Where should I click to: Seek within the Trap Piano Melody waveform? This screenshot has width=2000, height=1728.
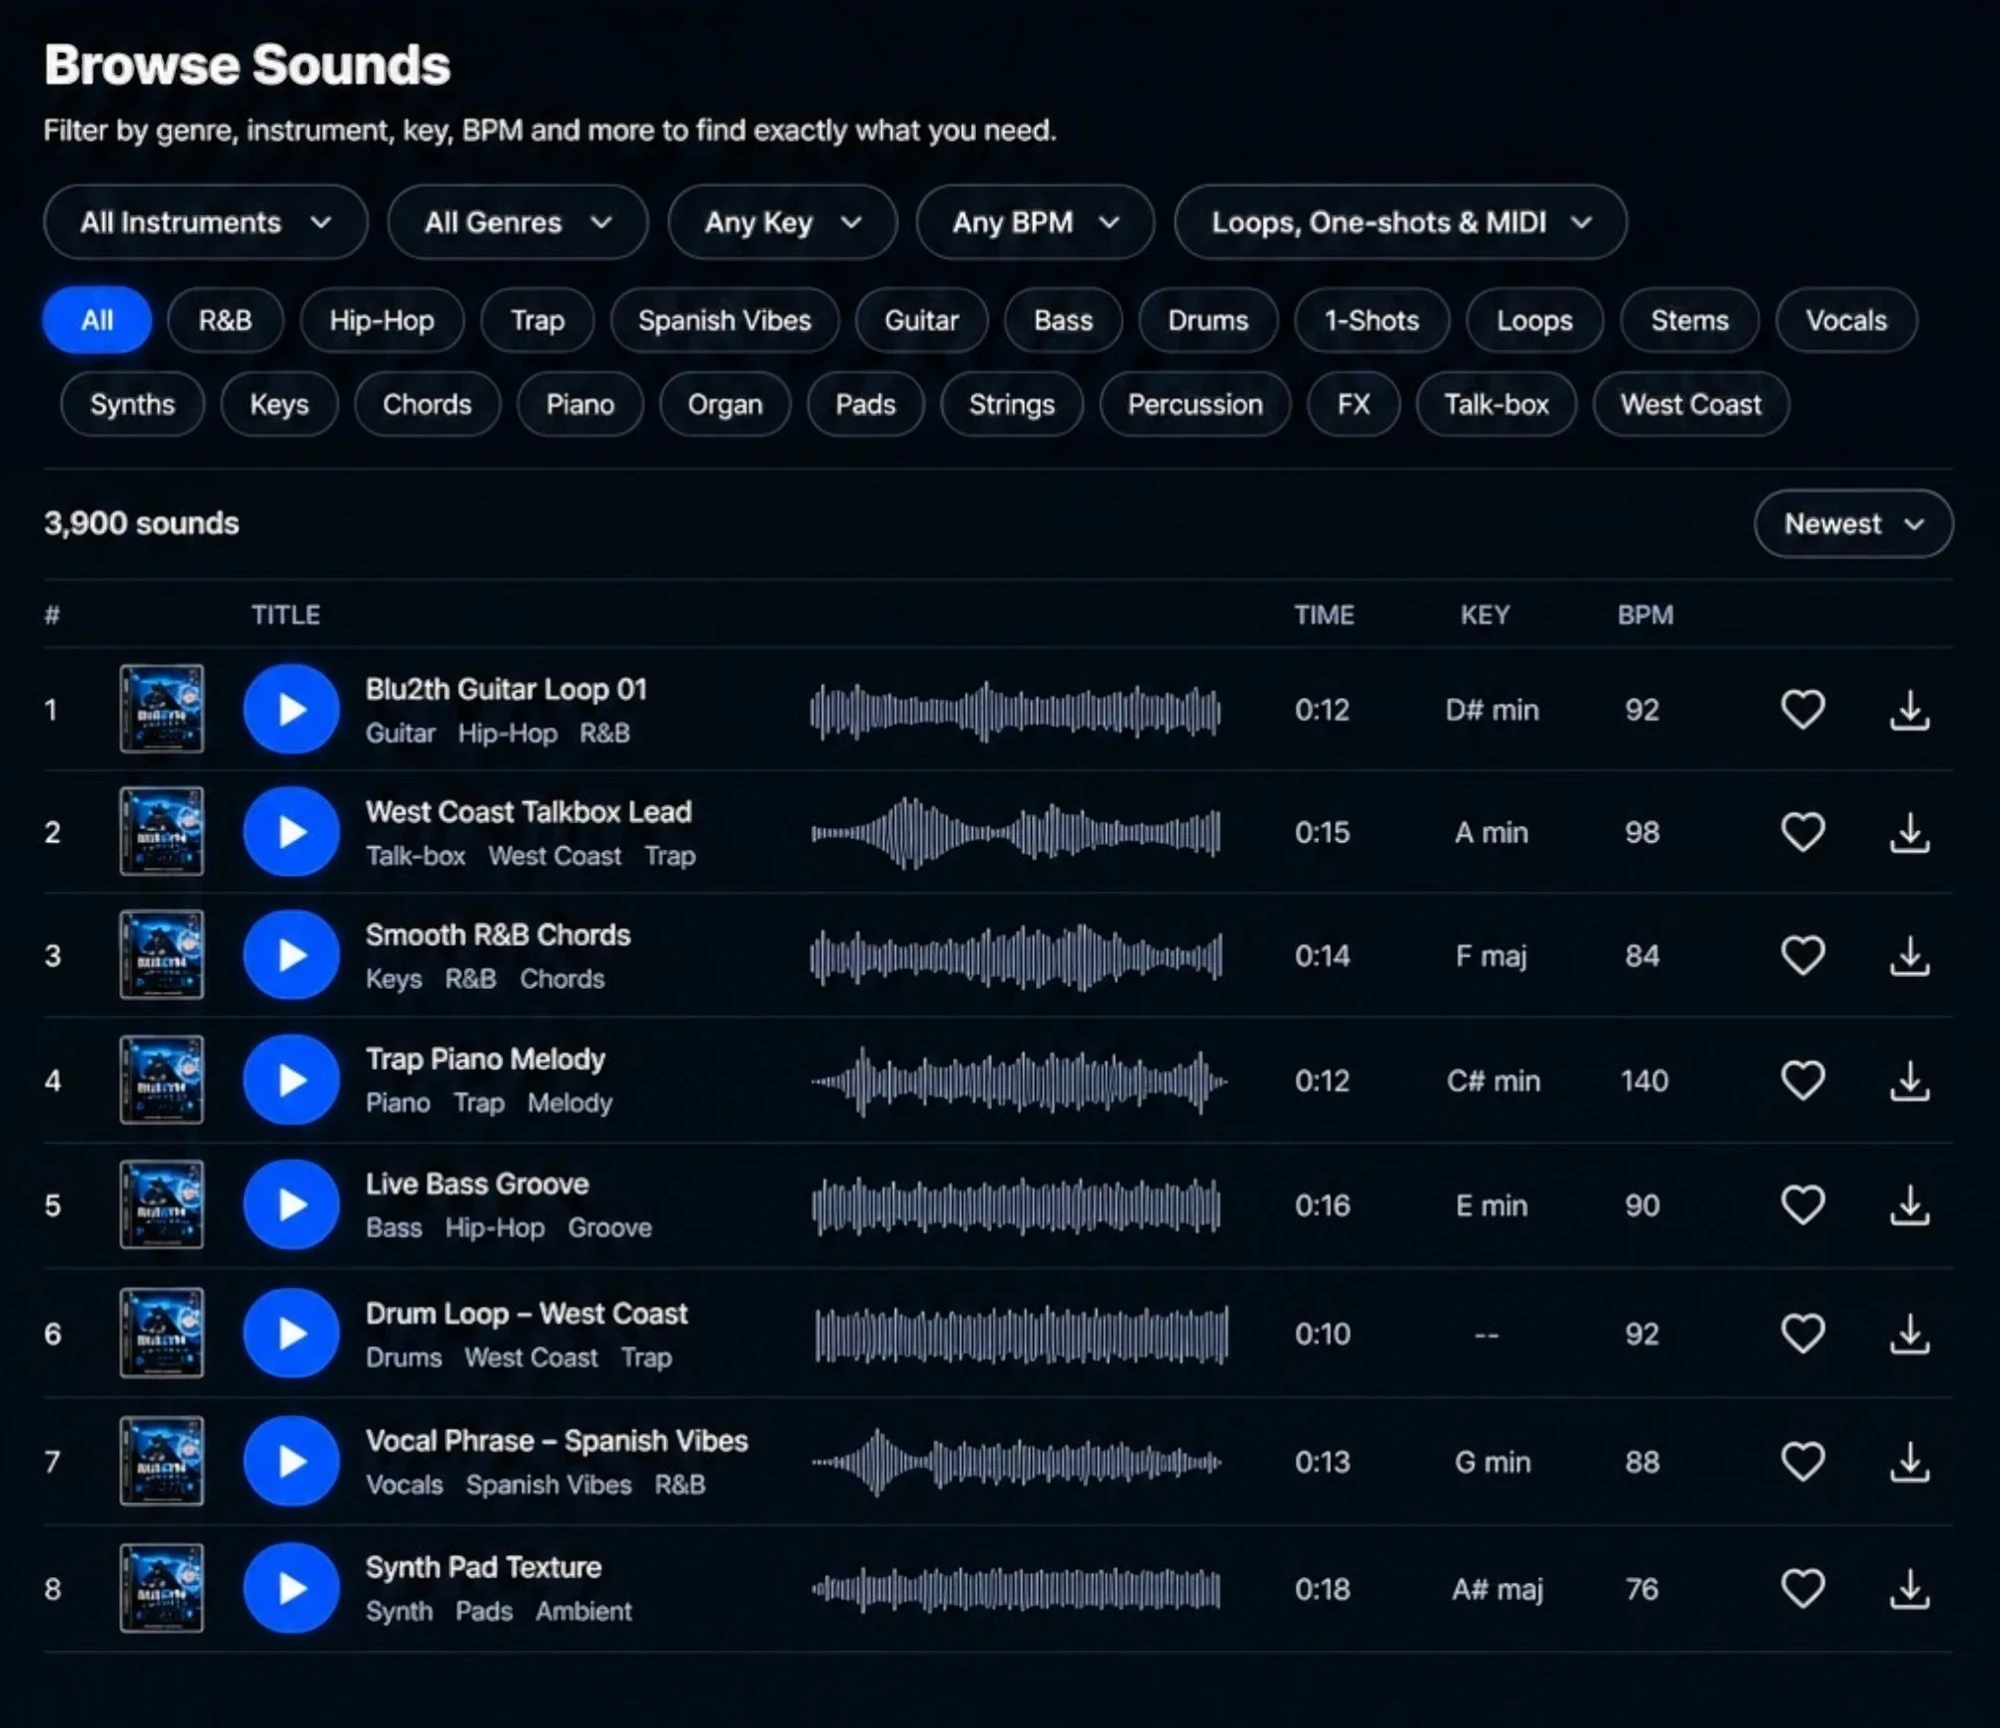click(x=1018, y=1081)
